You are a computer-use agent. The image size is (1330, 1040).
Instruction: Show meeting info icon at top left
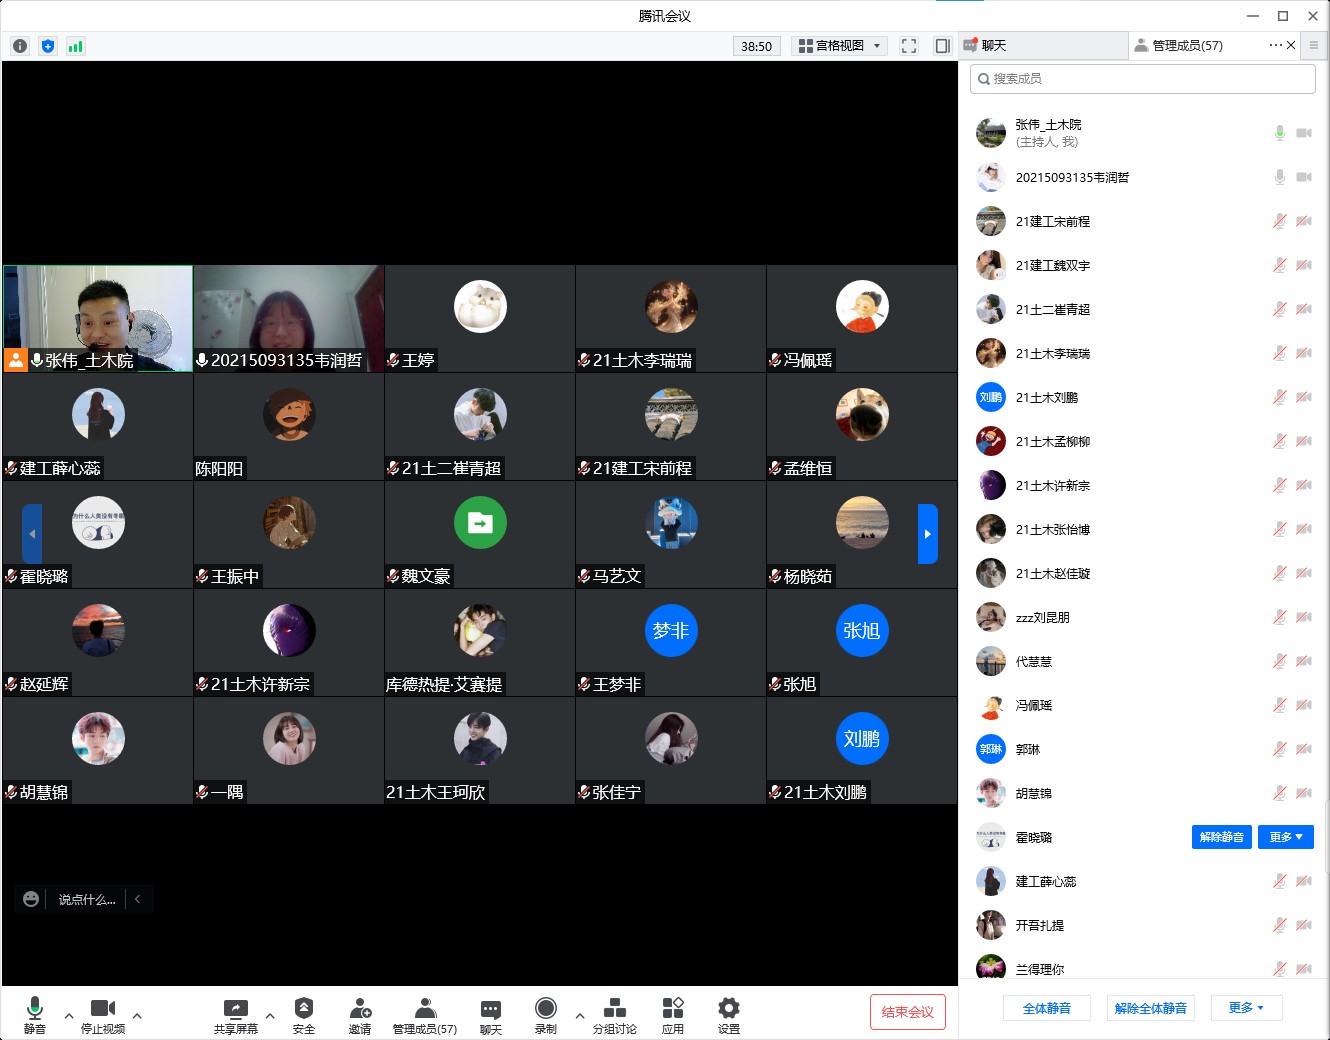pos(20,46)
